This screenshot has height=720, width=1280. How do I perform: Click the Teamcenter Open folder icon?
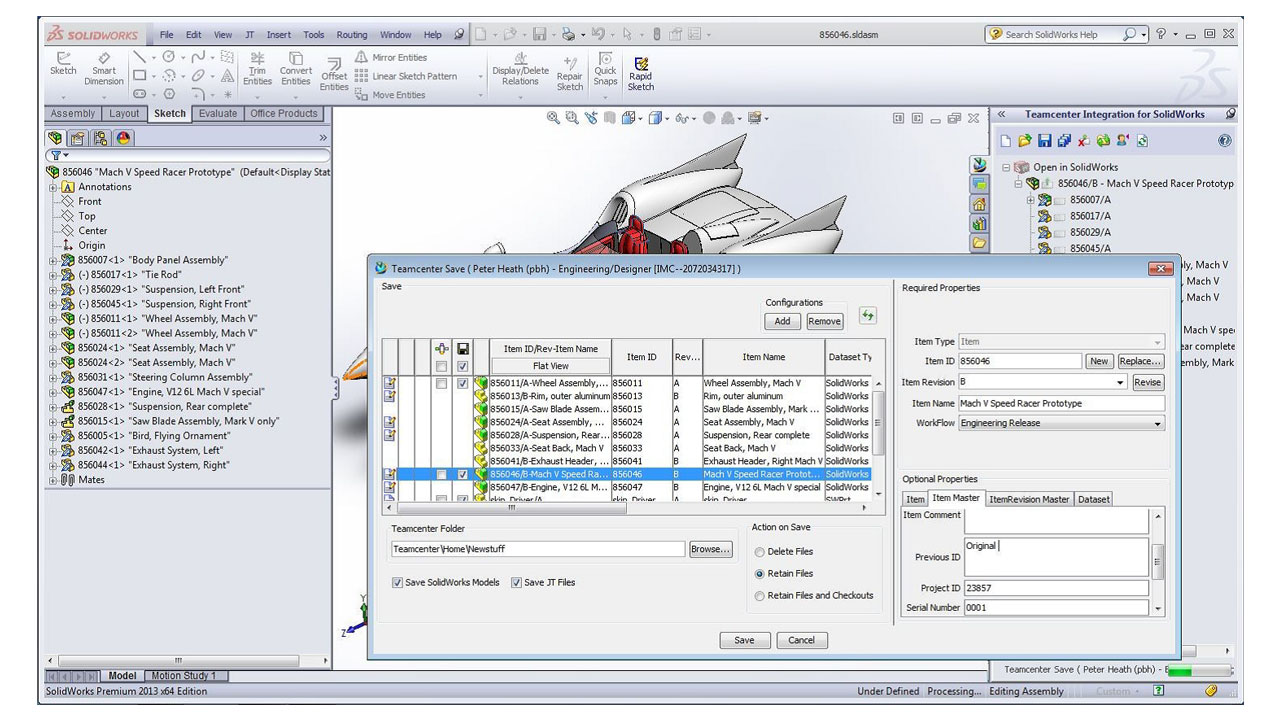click(x=1026, y=141)
